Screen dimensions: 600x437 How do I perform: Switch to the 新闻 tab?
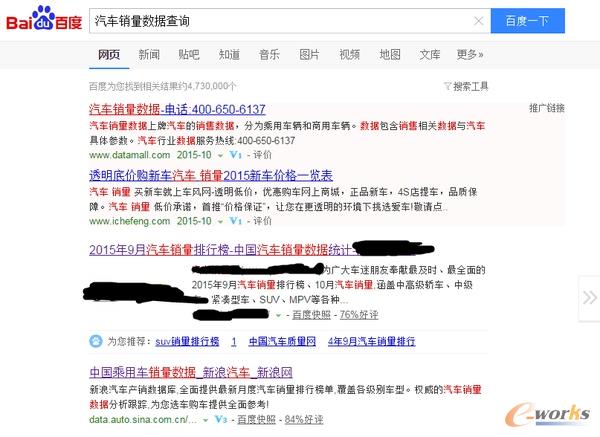coord(149,55)
